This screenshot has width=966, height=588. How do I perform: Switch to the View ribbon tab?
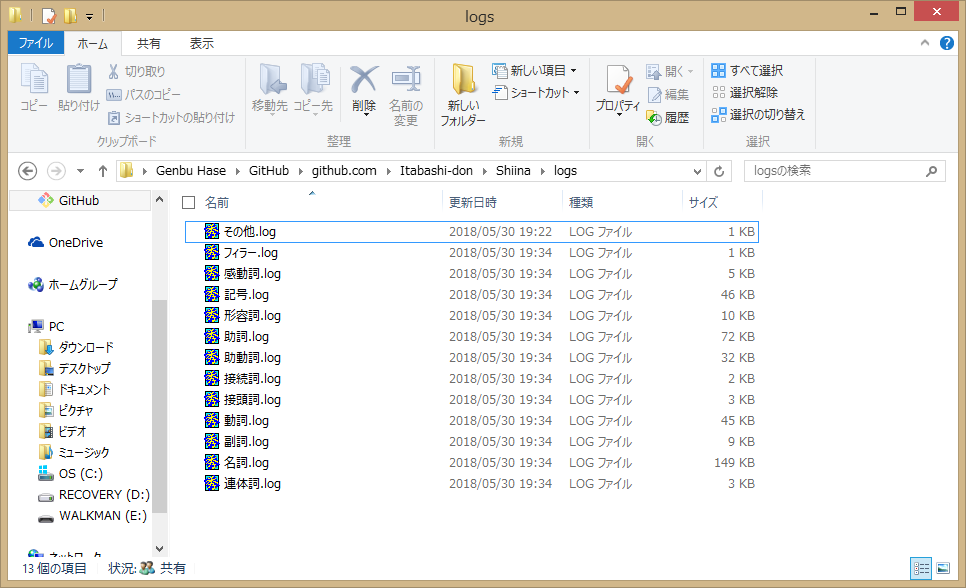click(202, 44)
